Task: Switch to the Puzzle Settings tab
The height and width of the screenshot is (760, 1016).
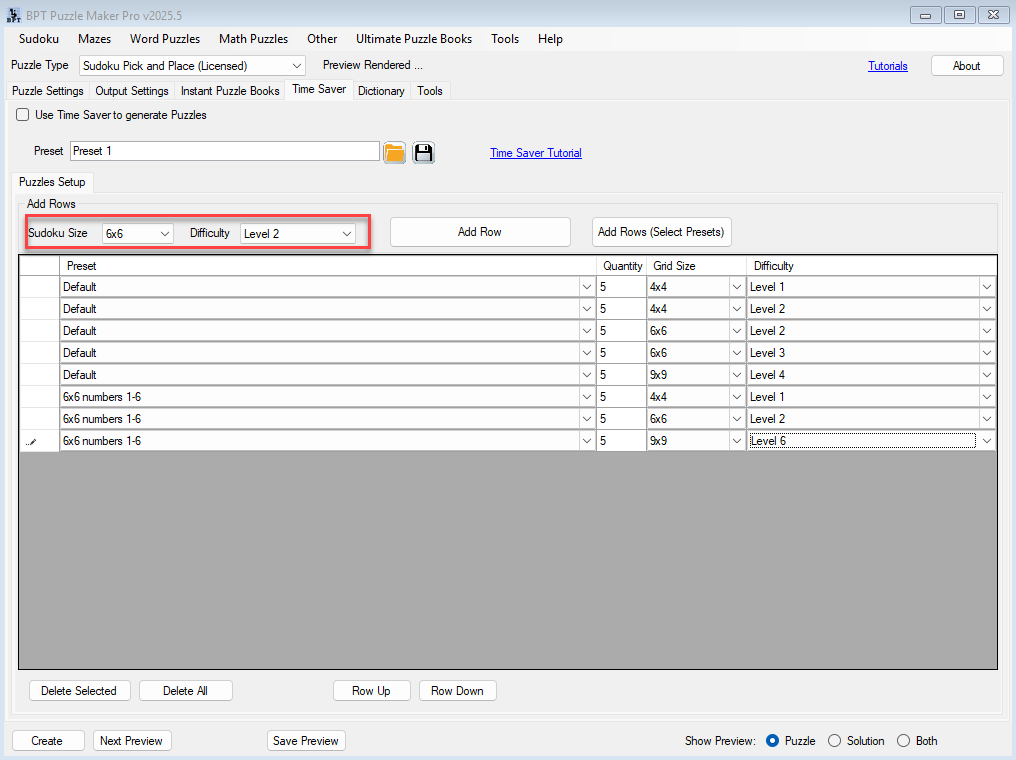Action: coord(48,91)
